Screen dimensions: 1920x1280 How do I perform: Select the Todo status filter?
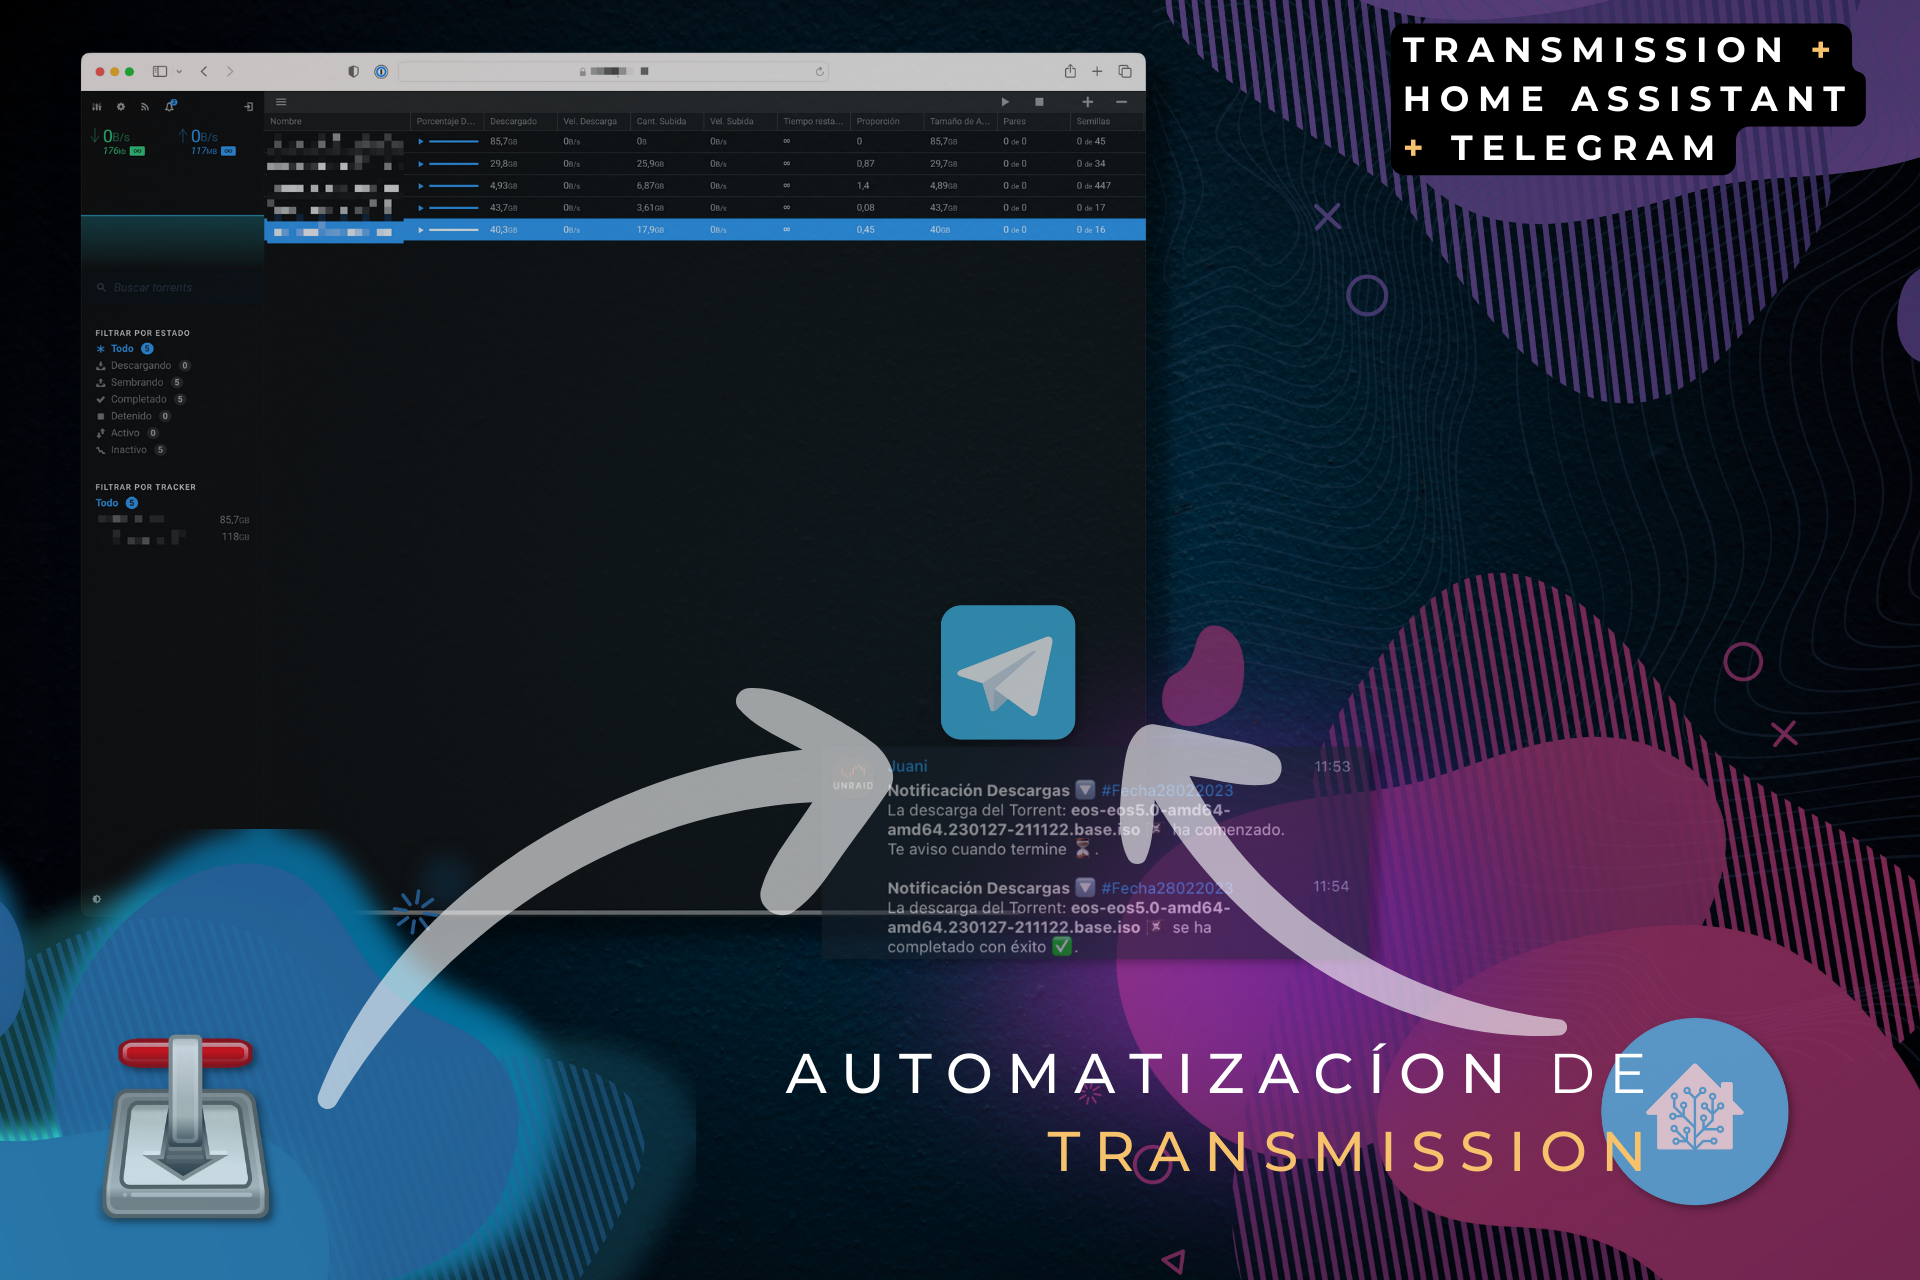coord(124,349)
